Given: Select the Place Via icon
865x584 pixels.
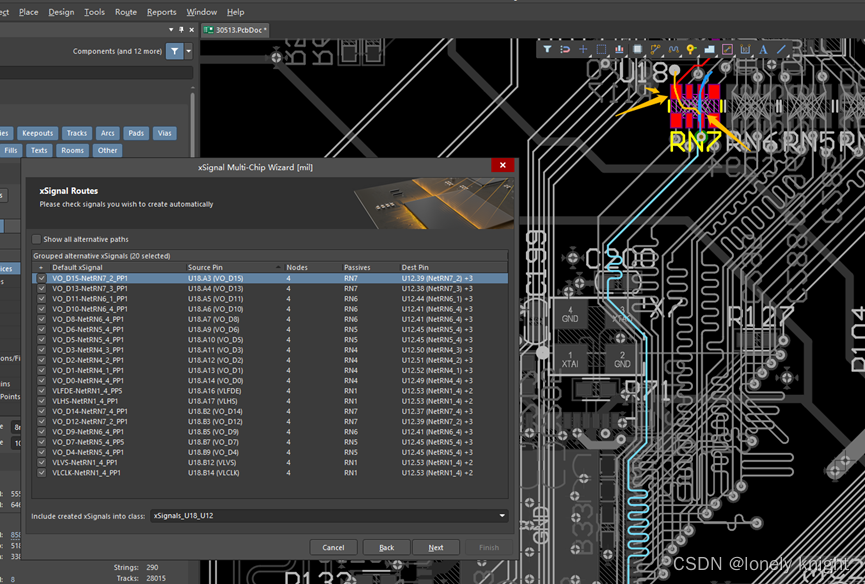Looking at the screenshot, I should click(691, 49).
